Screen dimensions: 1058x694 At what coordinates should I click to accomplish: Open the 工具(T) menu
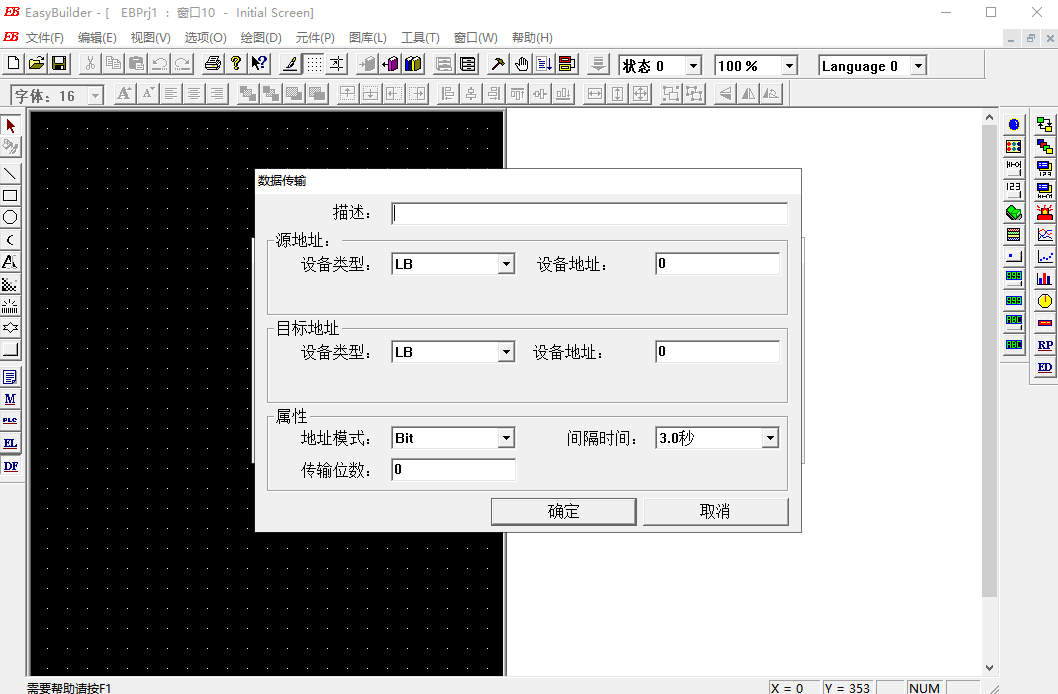(x=420, y=38)
